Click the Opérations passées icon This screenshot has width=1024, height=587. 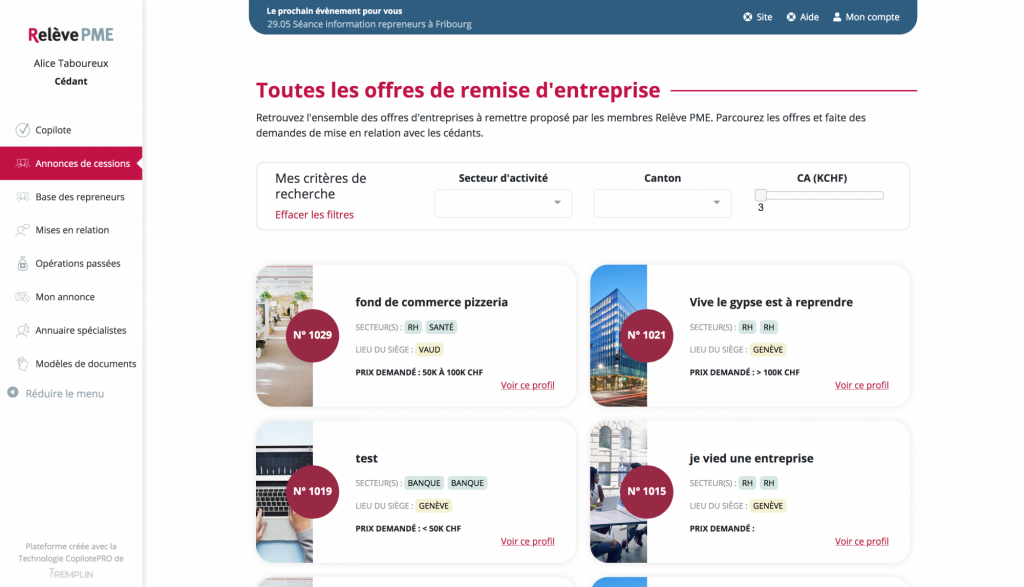pyautogui.click(x=23, y=263)
